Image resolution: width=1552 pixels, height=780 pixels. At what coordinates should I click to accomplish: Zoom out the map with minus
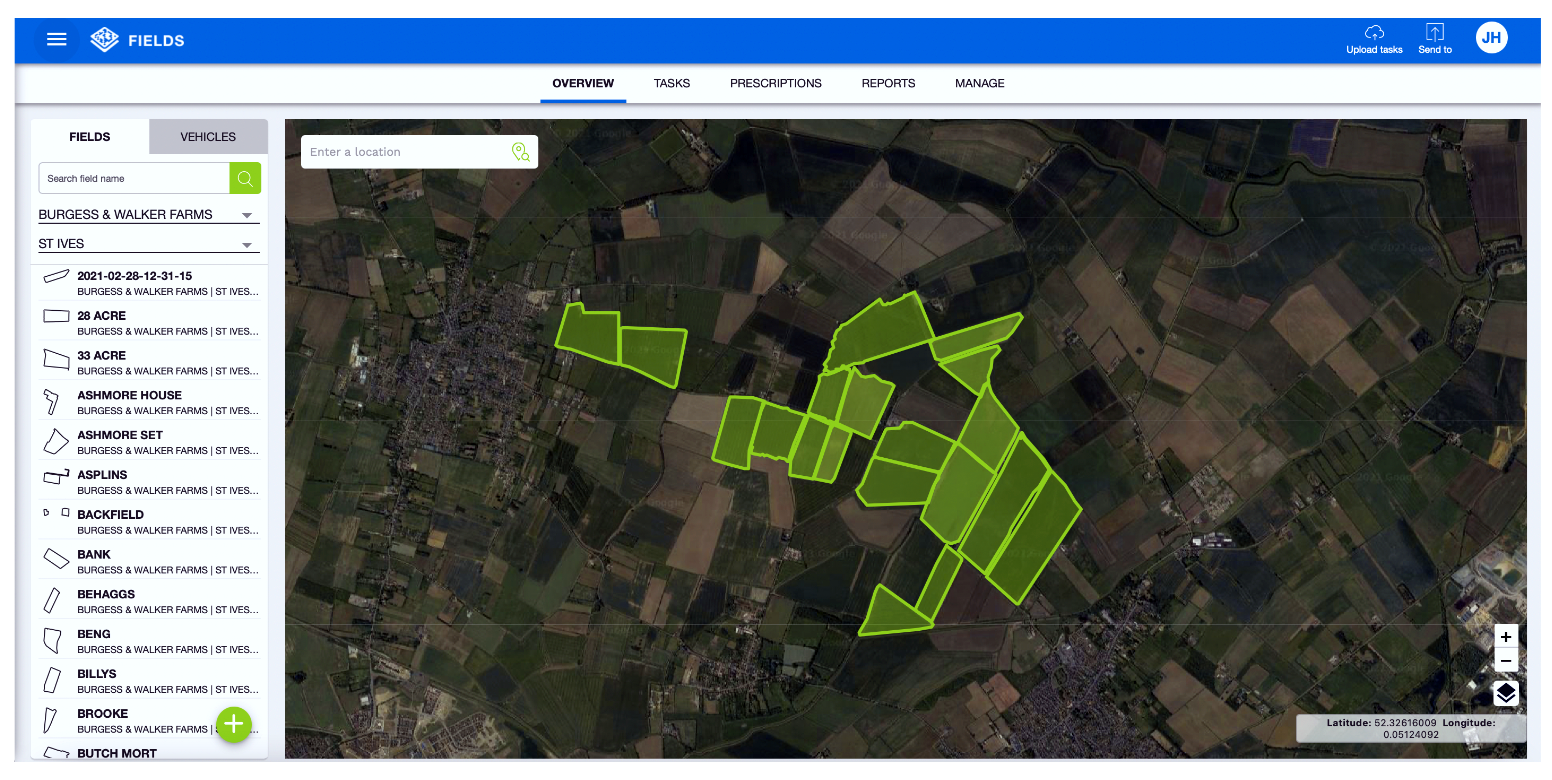(x=1506, y=660)
